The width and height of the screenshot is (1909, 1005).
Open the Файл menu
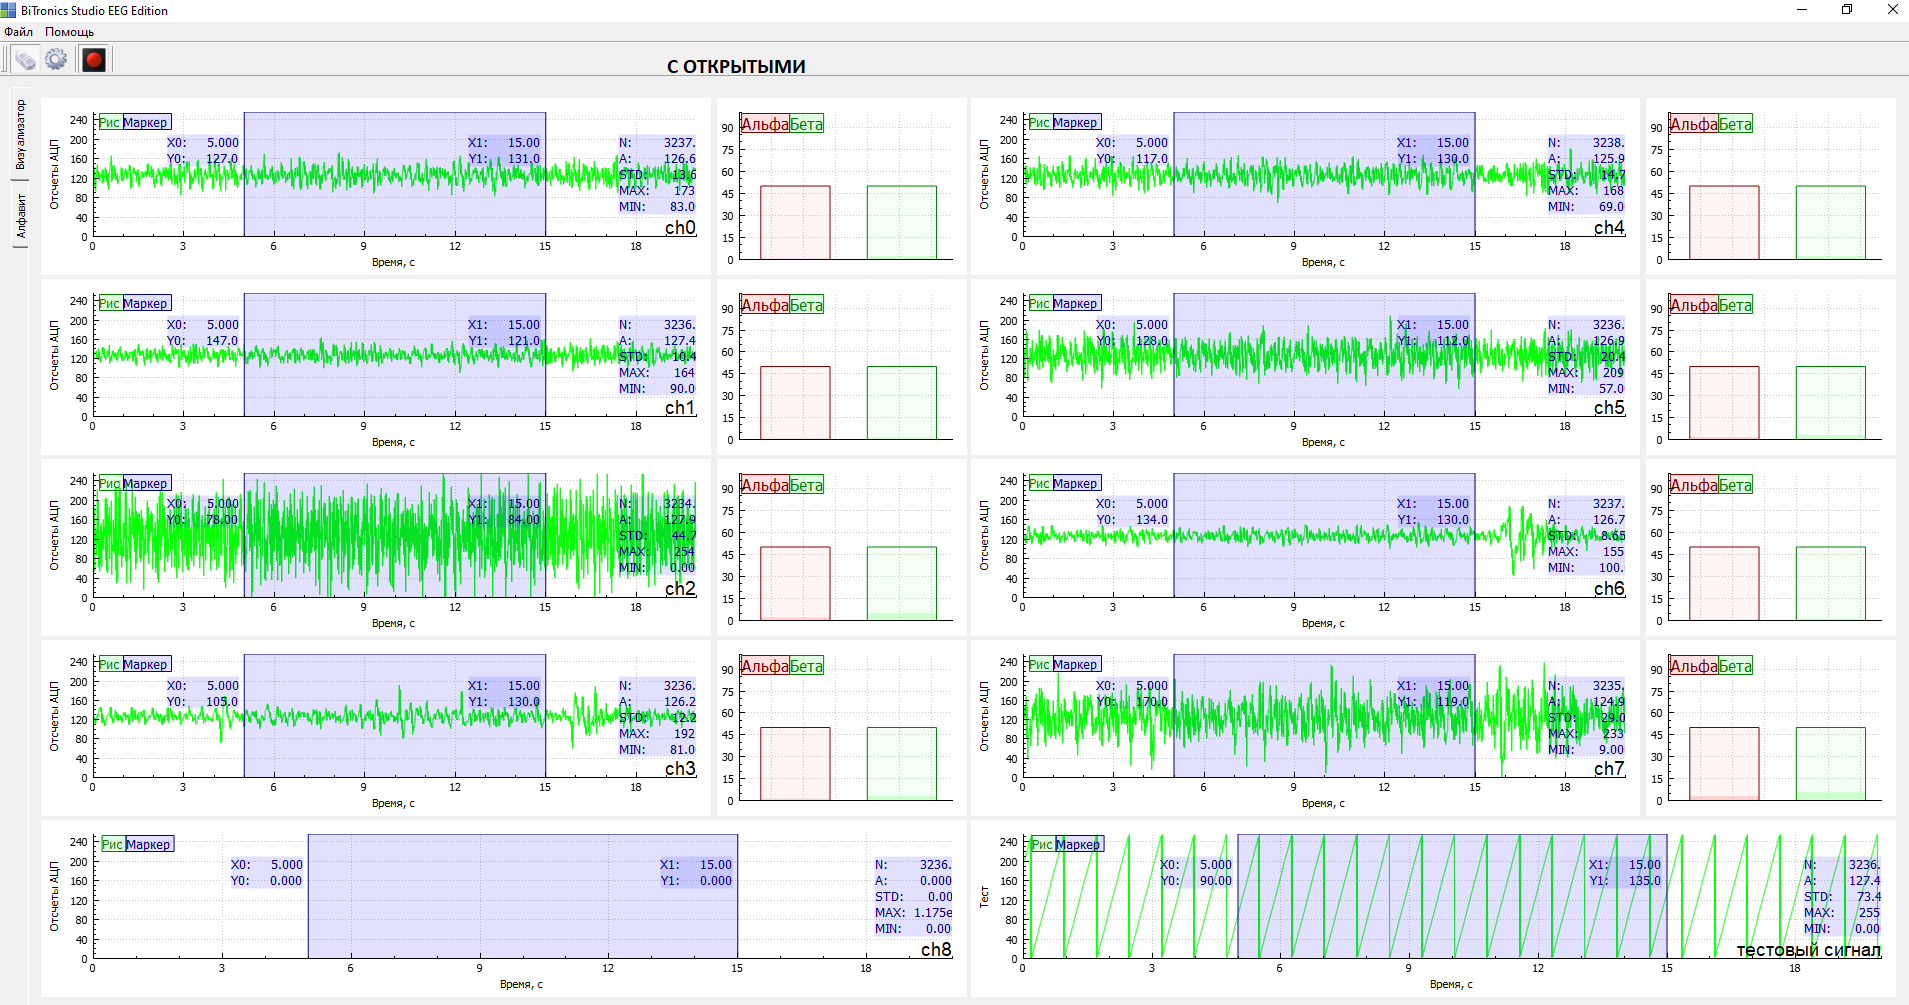tap(18, 32)
